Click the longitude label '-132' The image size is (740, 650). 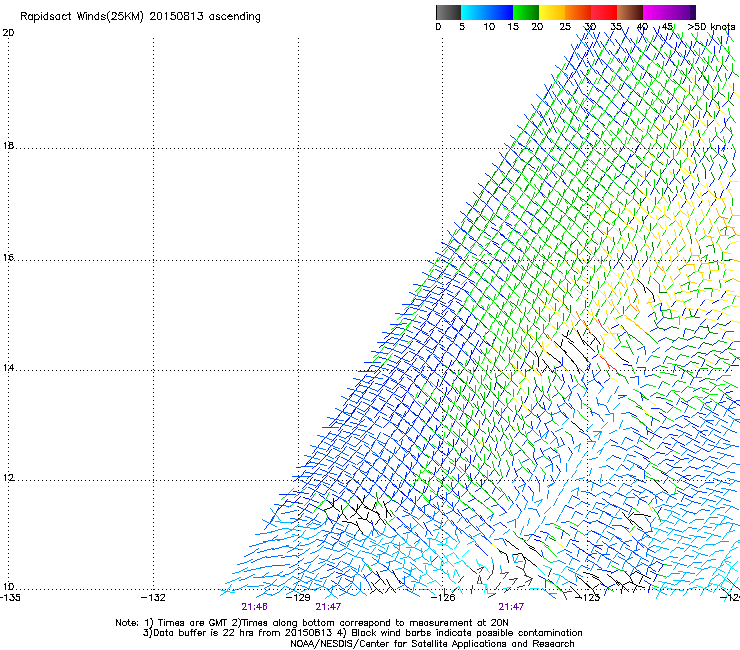[153, 598]
